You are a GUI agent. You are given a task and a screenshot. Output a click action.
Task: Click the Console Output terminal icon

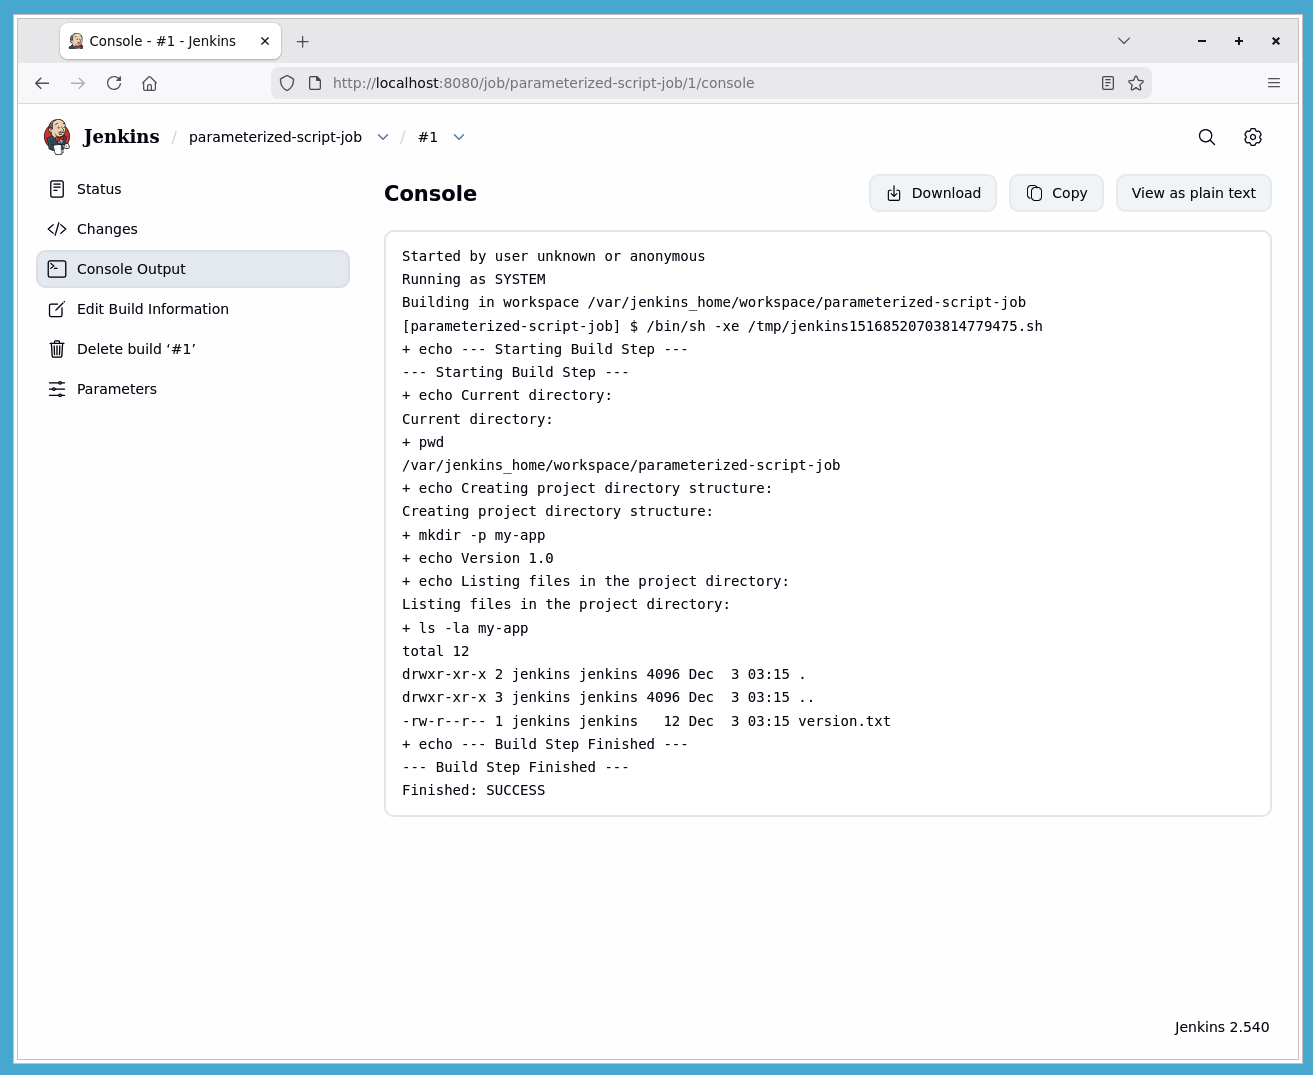coord(57,268)
